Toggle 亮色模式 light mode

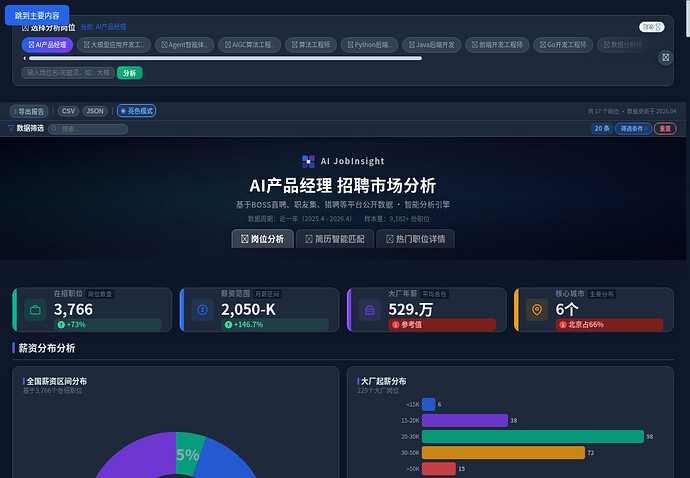tap(136, 111)
